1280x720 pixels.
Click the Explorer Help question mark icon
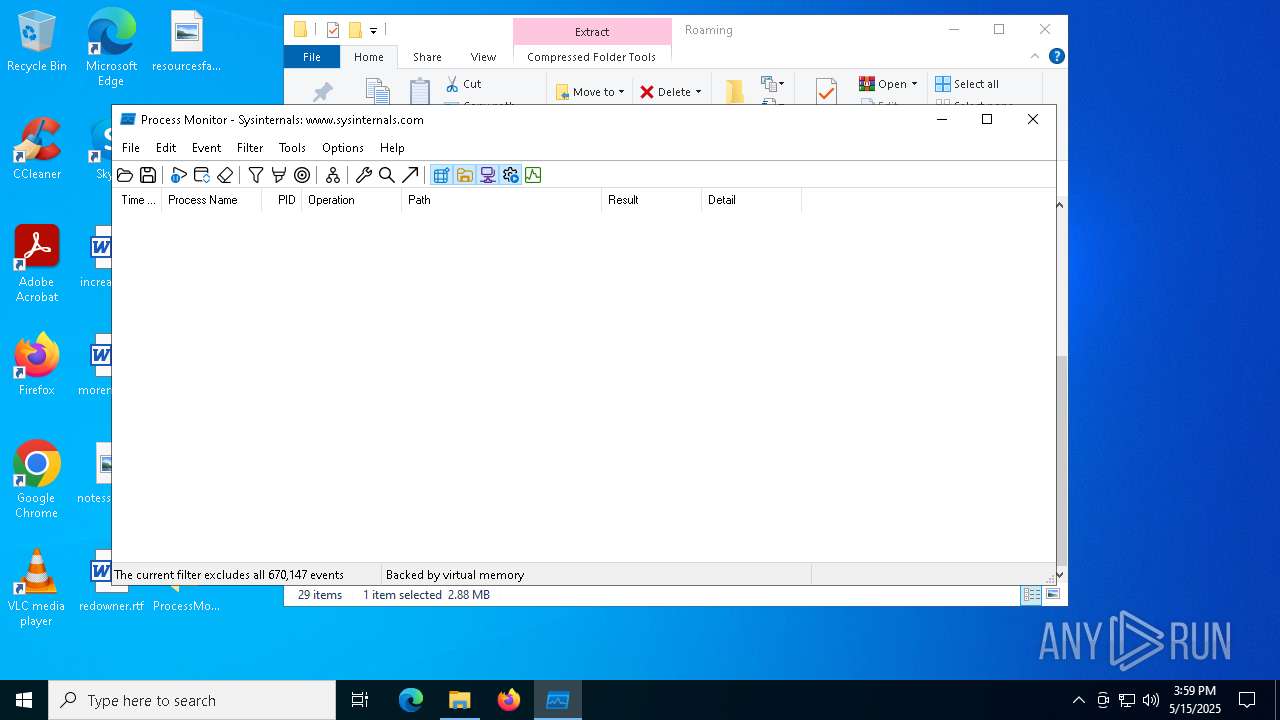pyautogui.click(x=1056, y=57)
